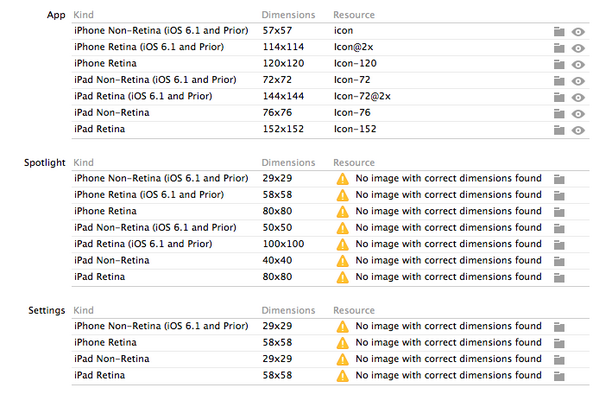Open folder icon for Spotlight 40x40 row
The width and height of the screenshot is (599, 394).
pos(559,261)
